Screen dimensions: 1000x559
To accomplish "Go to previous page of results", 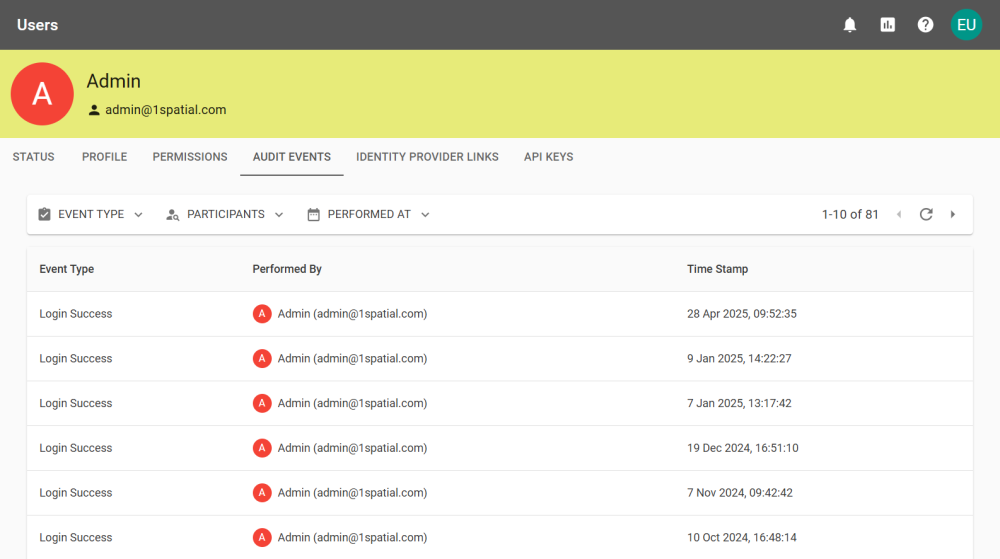I will 899,214.
